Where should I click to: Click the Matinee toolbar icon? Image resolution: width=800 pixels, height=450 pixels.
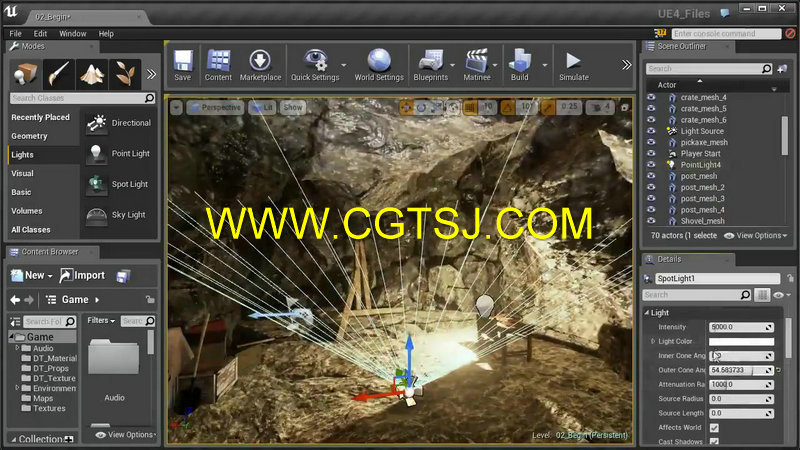click(x=477, y=65)
